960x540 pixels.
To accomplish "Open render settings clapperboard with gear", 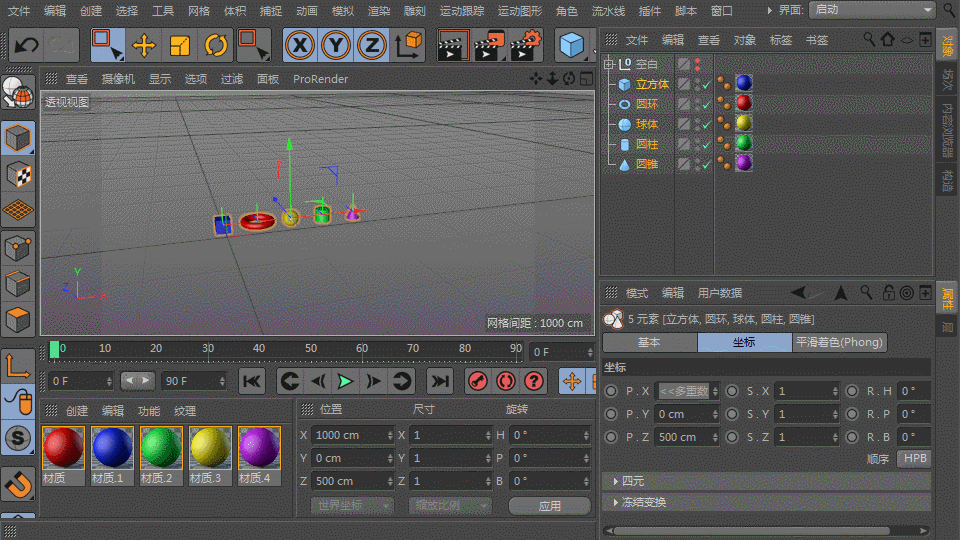I will tap(525, 45).
